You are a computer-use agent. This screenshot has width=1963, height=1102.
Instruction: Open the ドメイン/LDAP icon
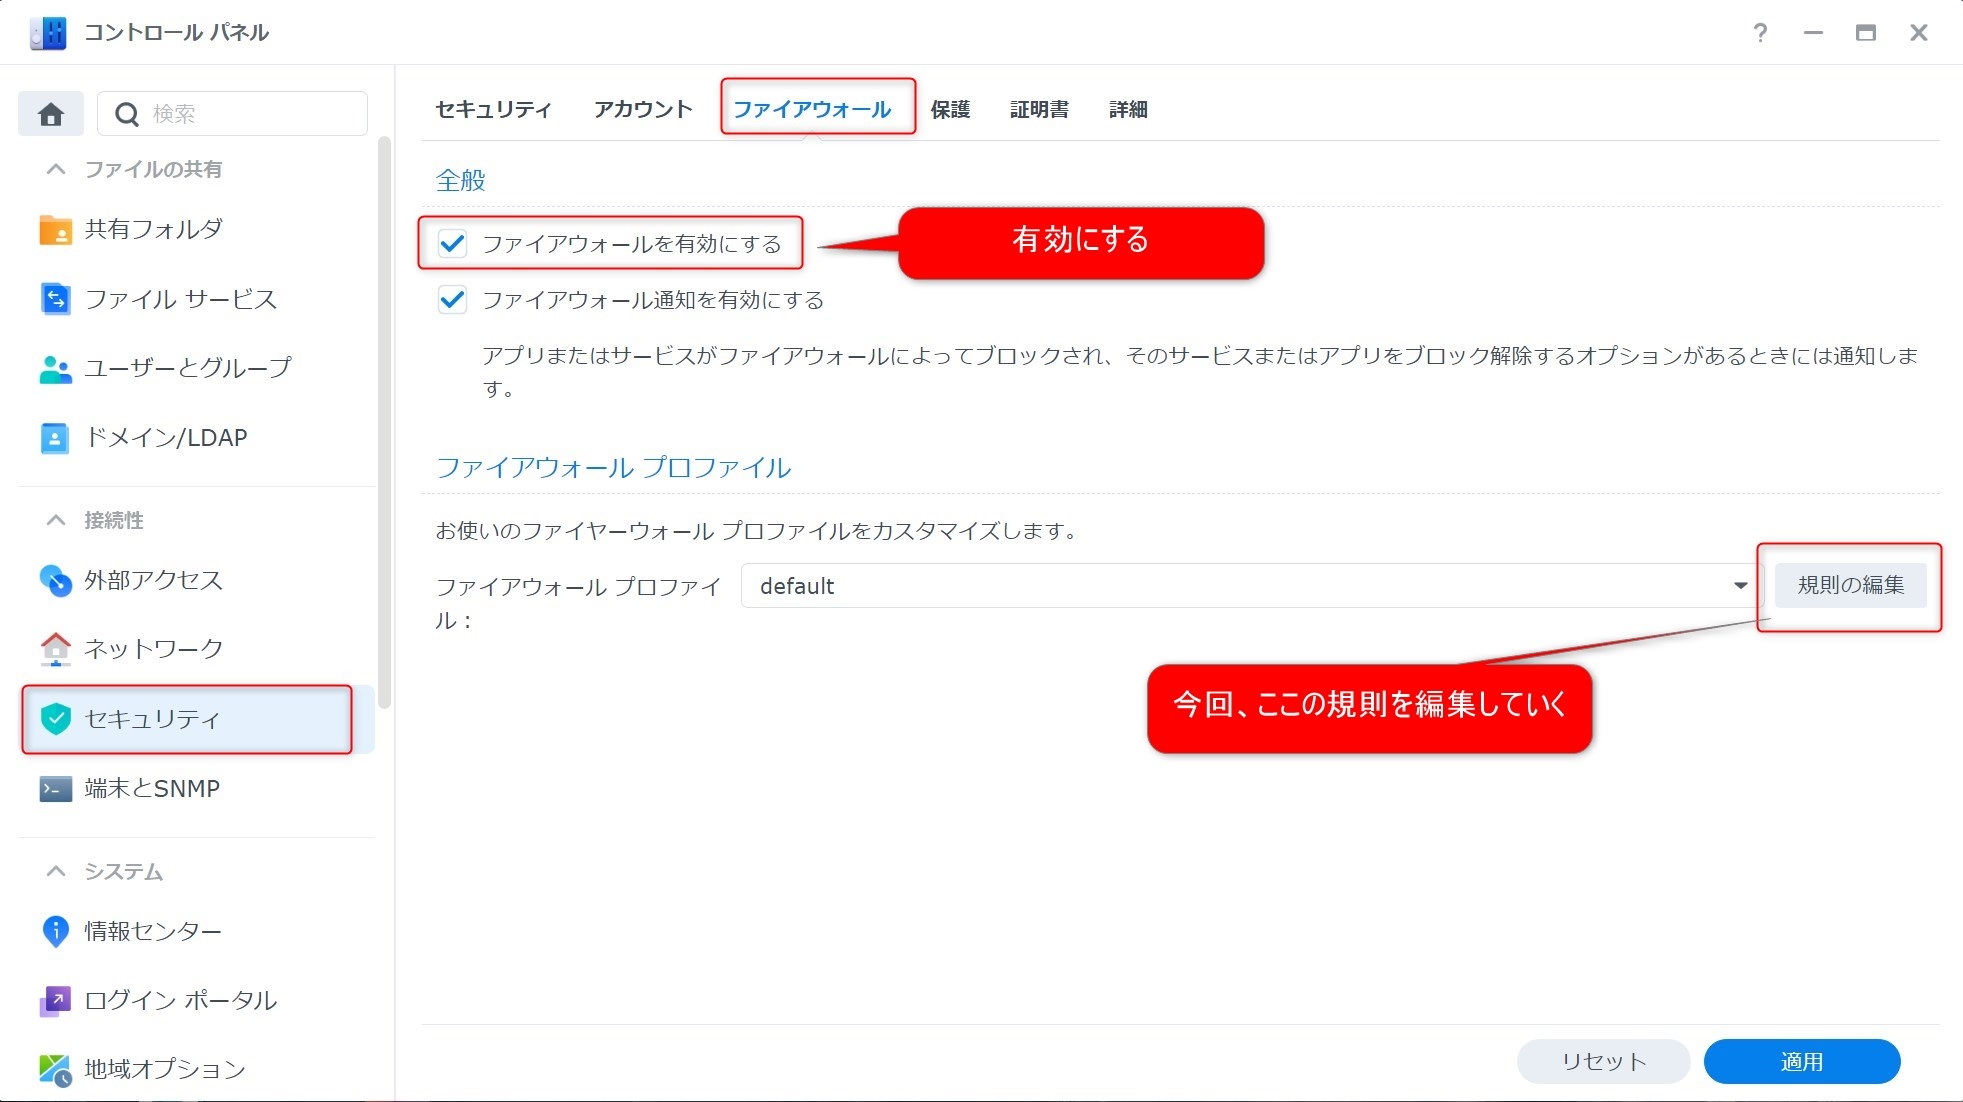55,438
